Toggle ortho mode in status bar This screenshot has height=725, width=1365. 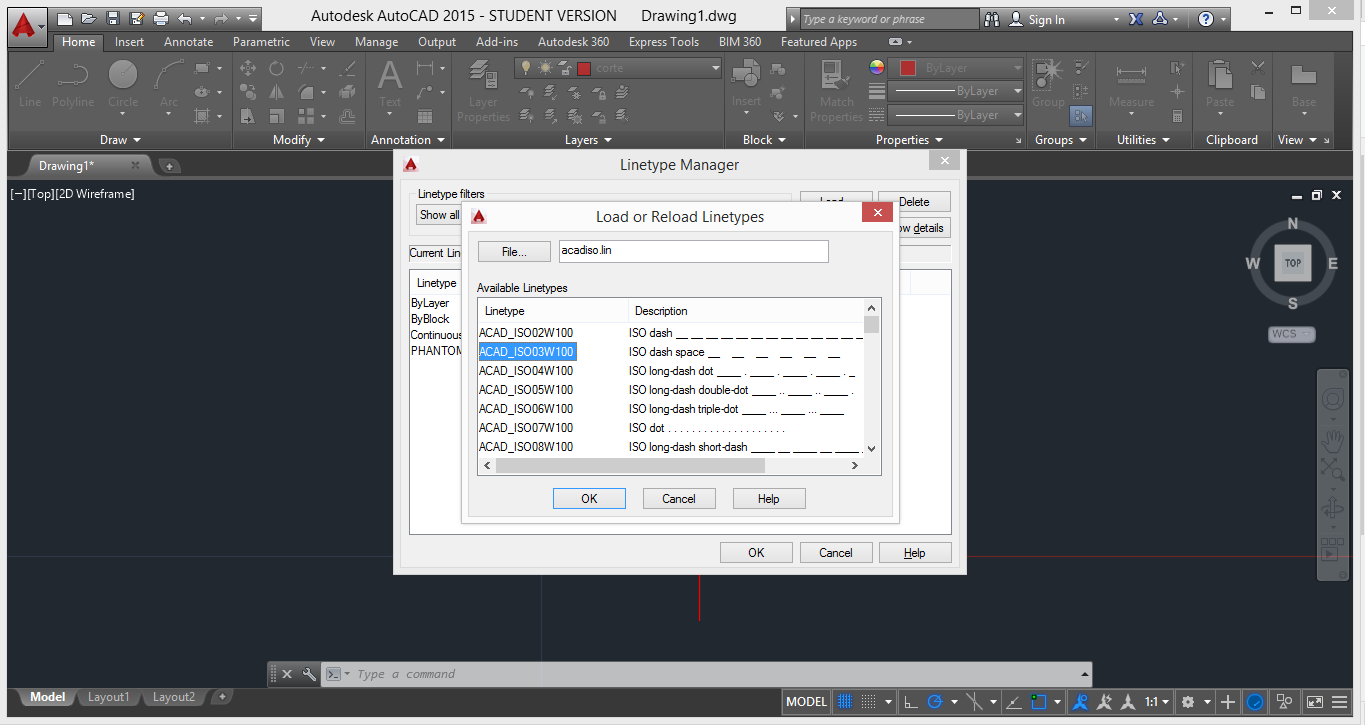pos(911,702)
